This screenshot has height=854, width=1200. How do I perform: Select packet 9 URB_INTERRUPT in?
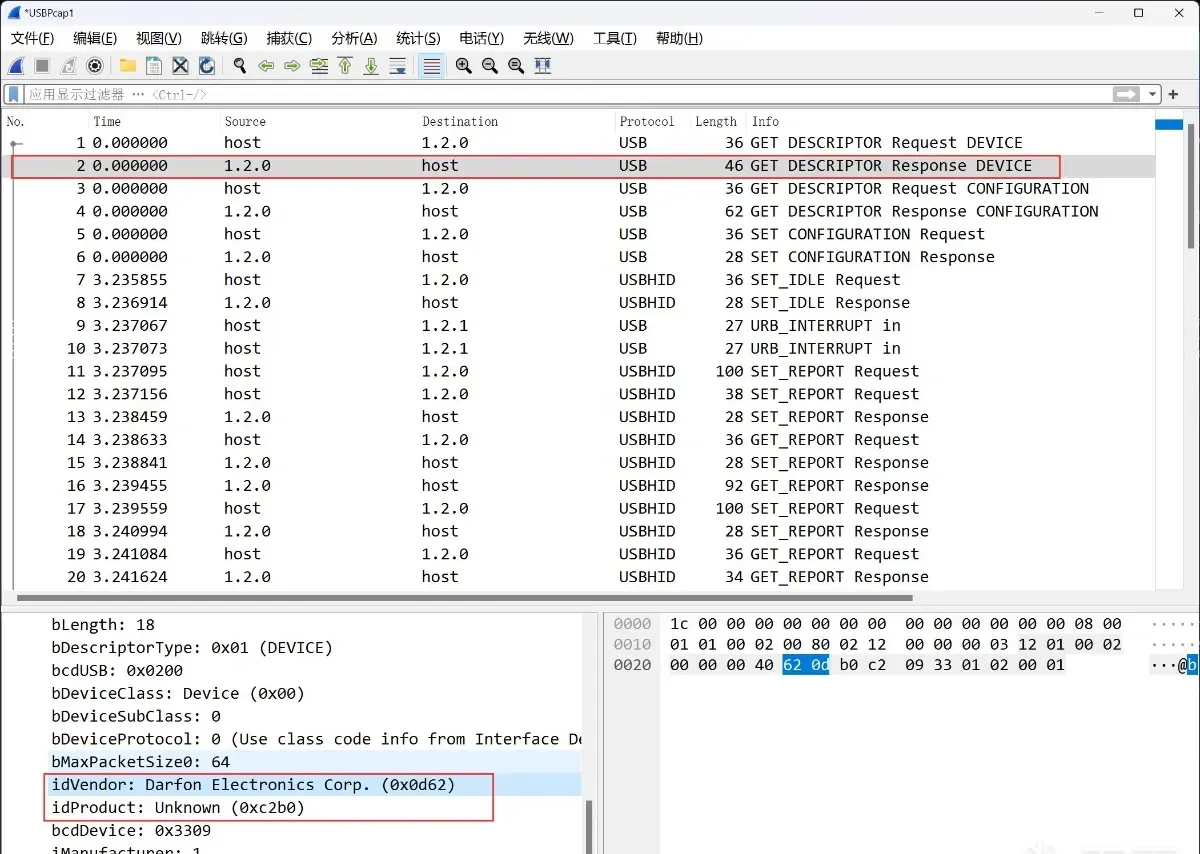coord(578,326)
